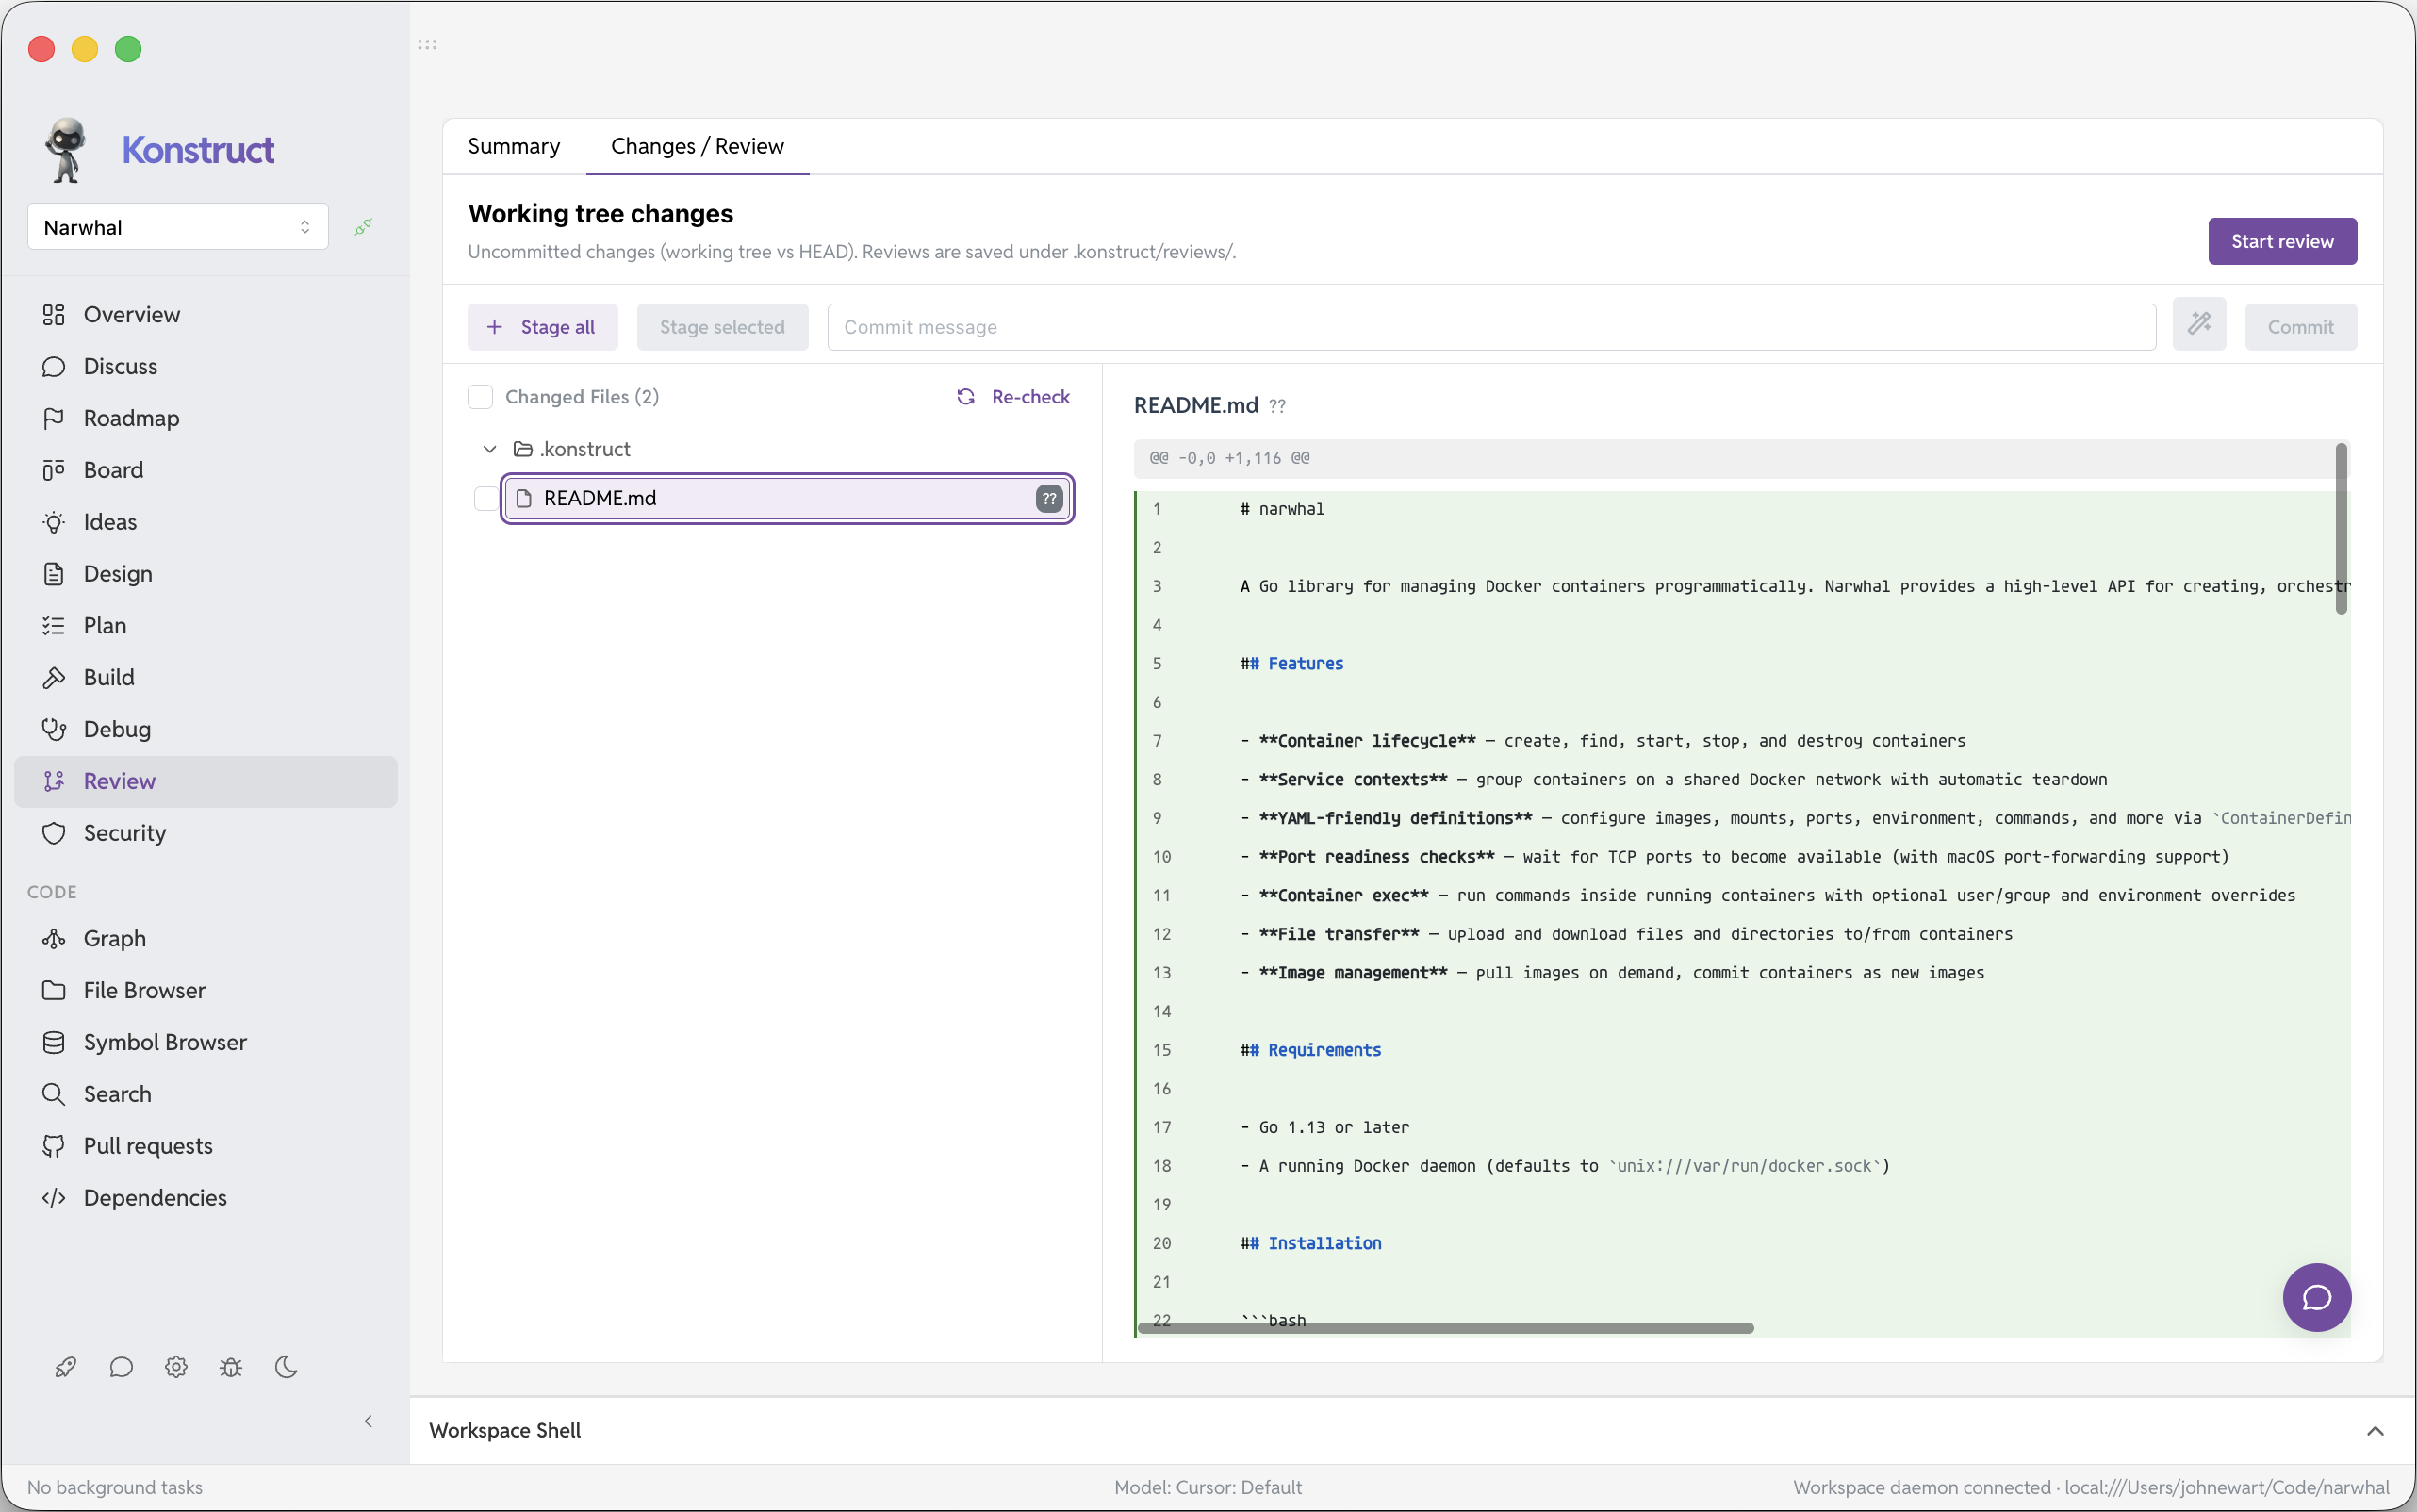The height and width of the screenshot is (1512, 2417).
Task: Click the Konstruct robot mascot logo
Action: [66, 150]
